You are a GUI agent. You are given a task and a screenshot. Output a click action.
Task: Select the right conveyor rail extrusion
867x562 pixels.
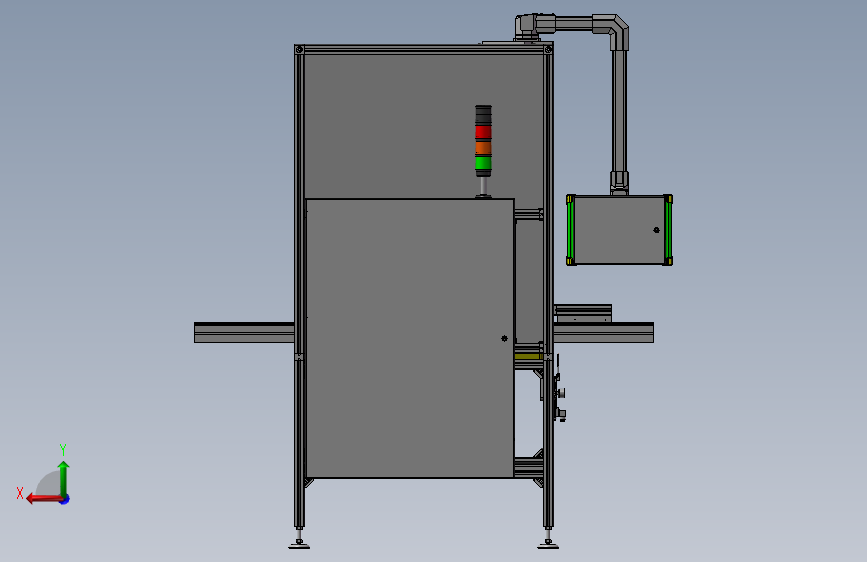point(603,332)
